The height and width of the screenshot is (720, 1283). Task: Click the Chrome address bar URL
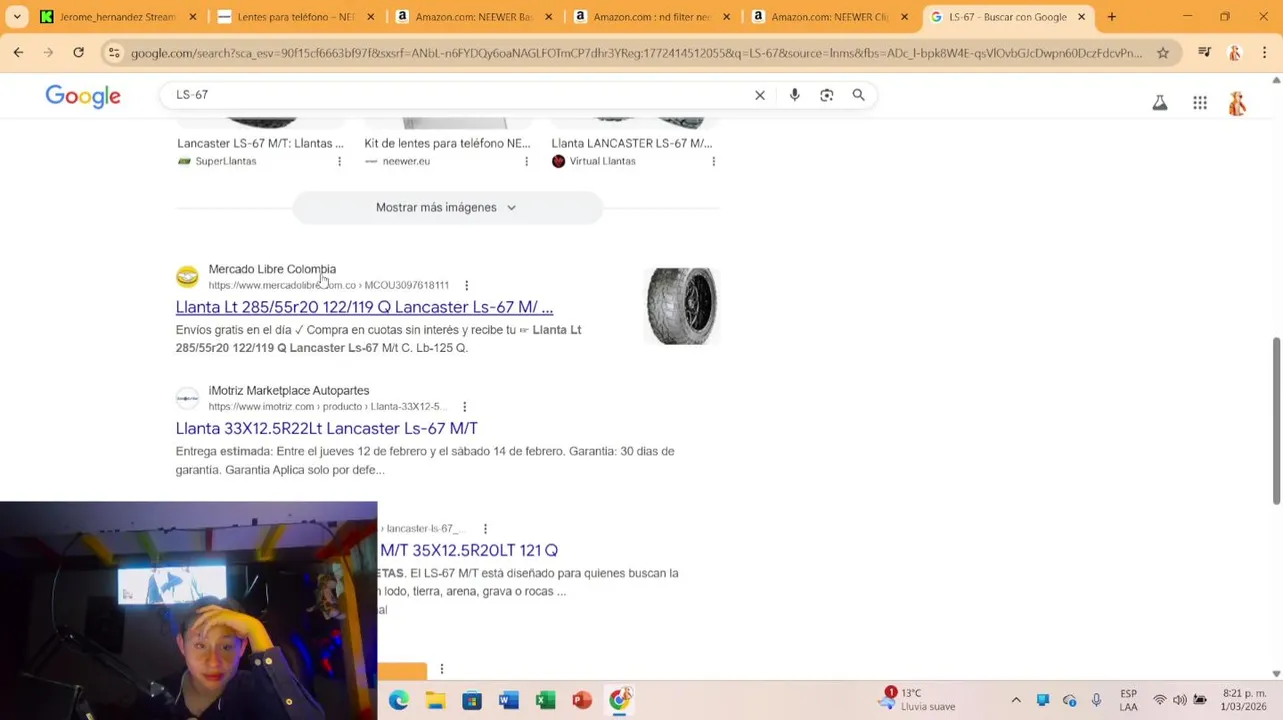(636, 53)
